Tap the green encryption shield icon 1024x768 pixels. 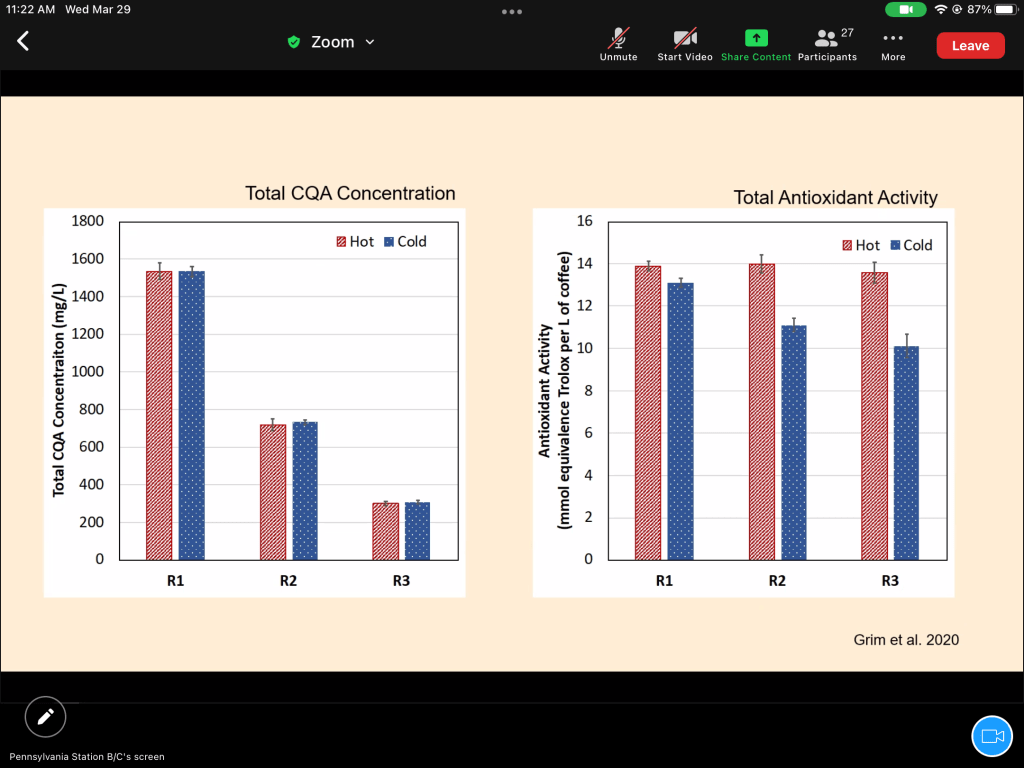293,42
